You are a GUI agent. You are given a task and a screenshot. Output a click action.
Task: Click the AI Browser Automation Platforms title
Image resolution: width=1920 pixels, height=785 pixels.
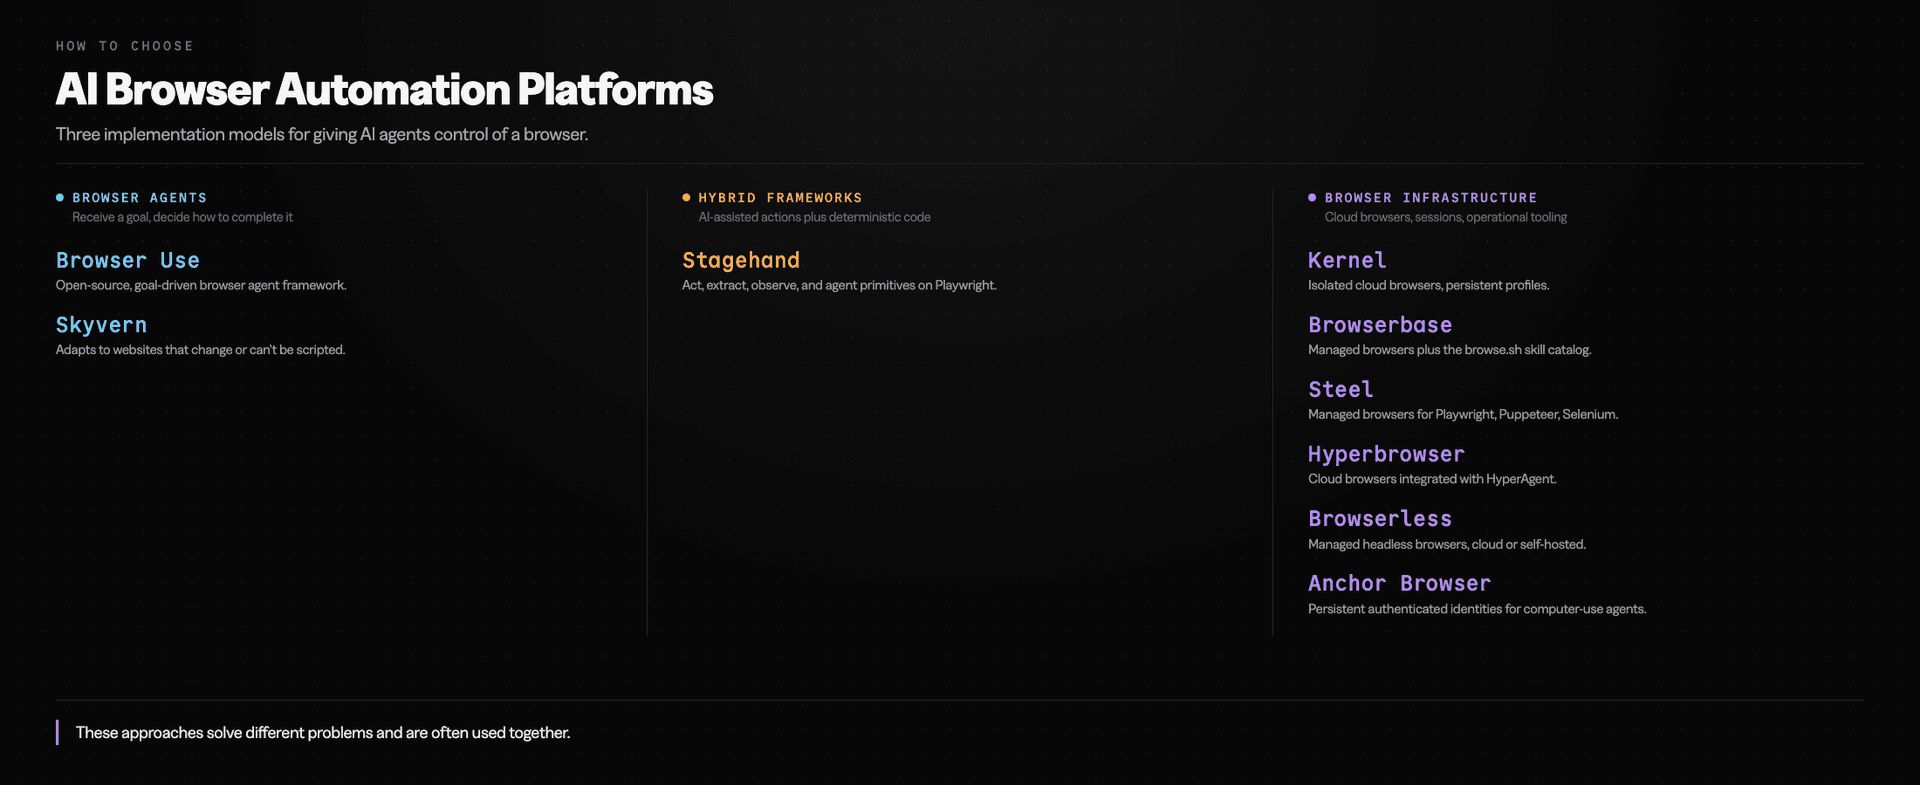coord(384,89)
